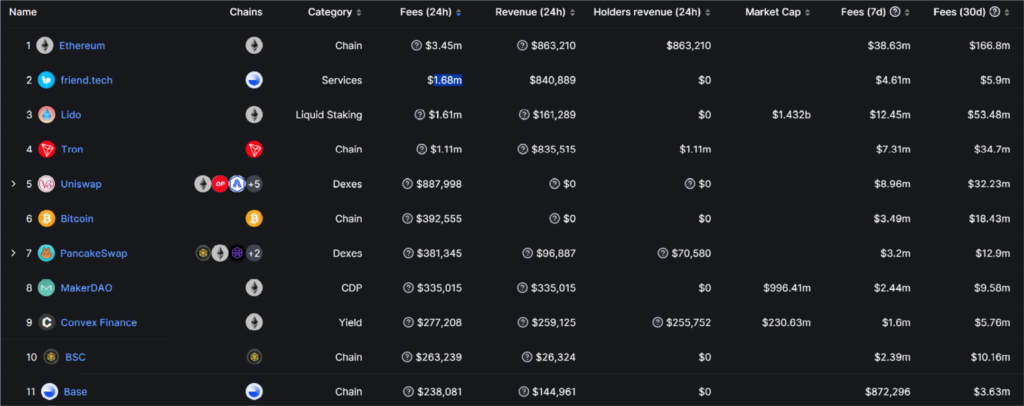Image resolution: width=1024 pixels, height=406 pixels.
Task: Click the Convex Finance logo icon
Action: 46,322
